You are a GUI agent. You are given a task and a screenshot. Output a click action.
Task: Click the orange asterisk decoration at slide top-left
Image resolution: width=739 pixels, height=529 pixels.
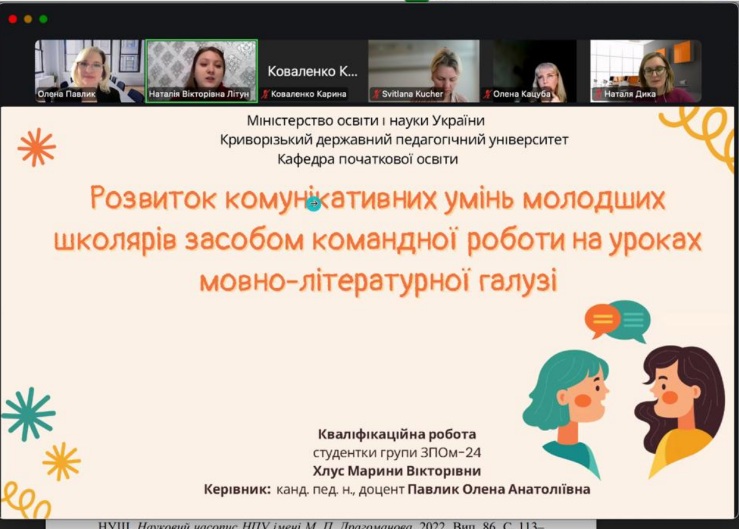(x=36, y=147)
